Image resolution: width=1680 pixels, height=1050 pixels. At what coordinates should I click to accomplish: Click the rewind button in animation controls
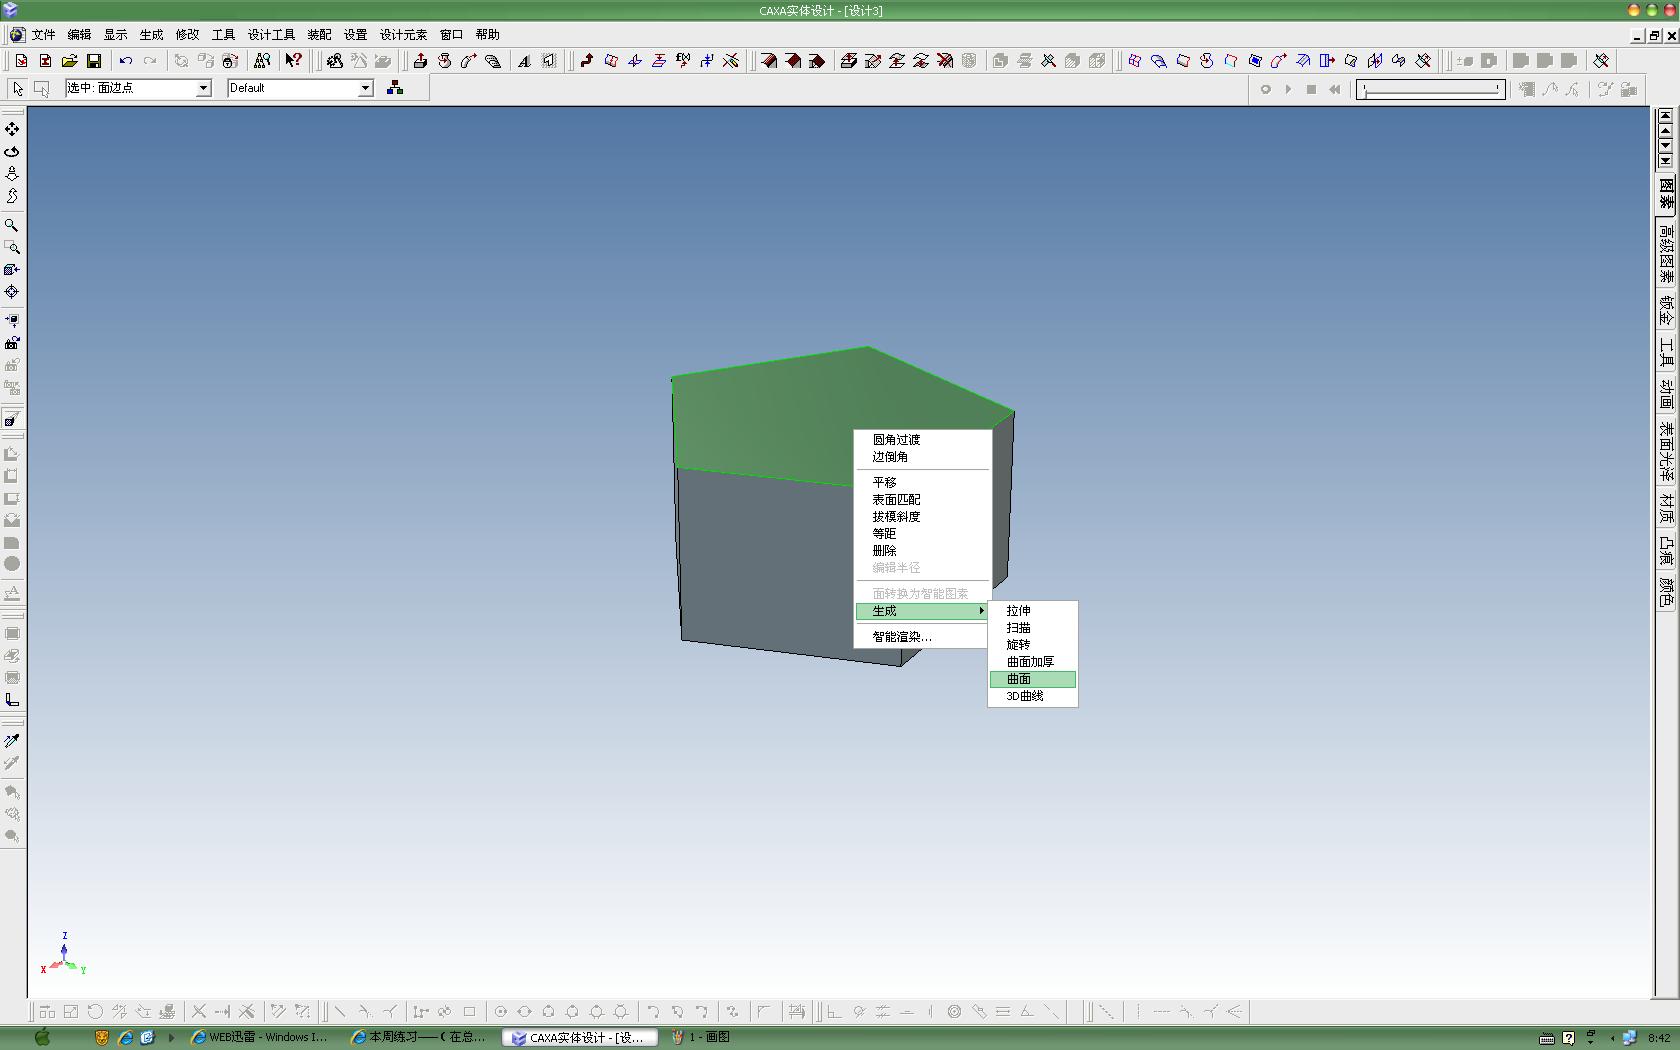tap(1334, 89)
